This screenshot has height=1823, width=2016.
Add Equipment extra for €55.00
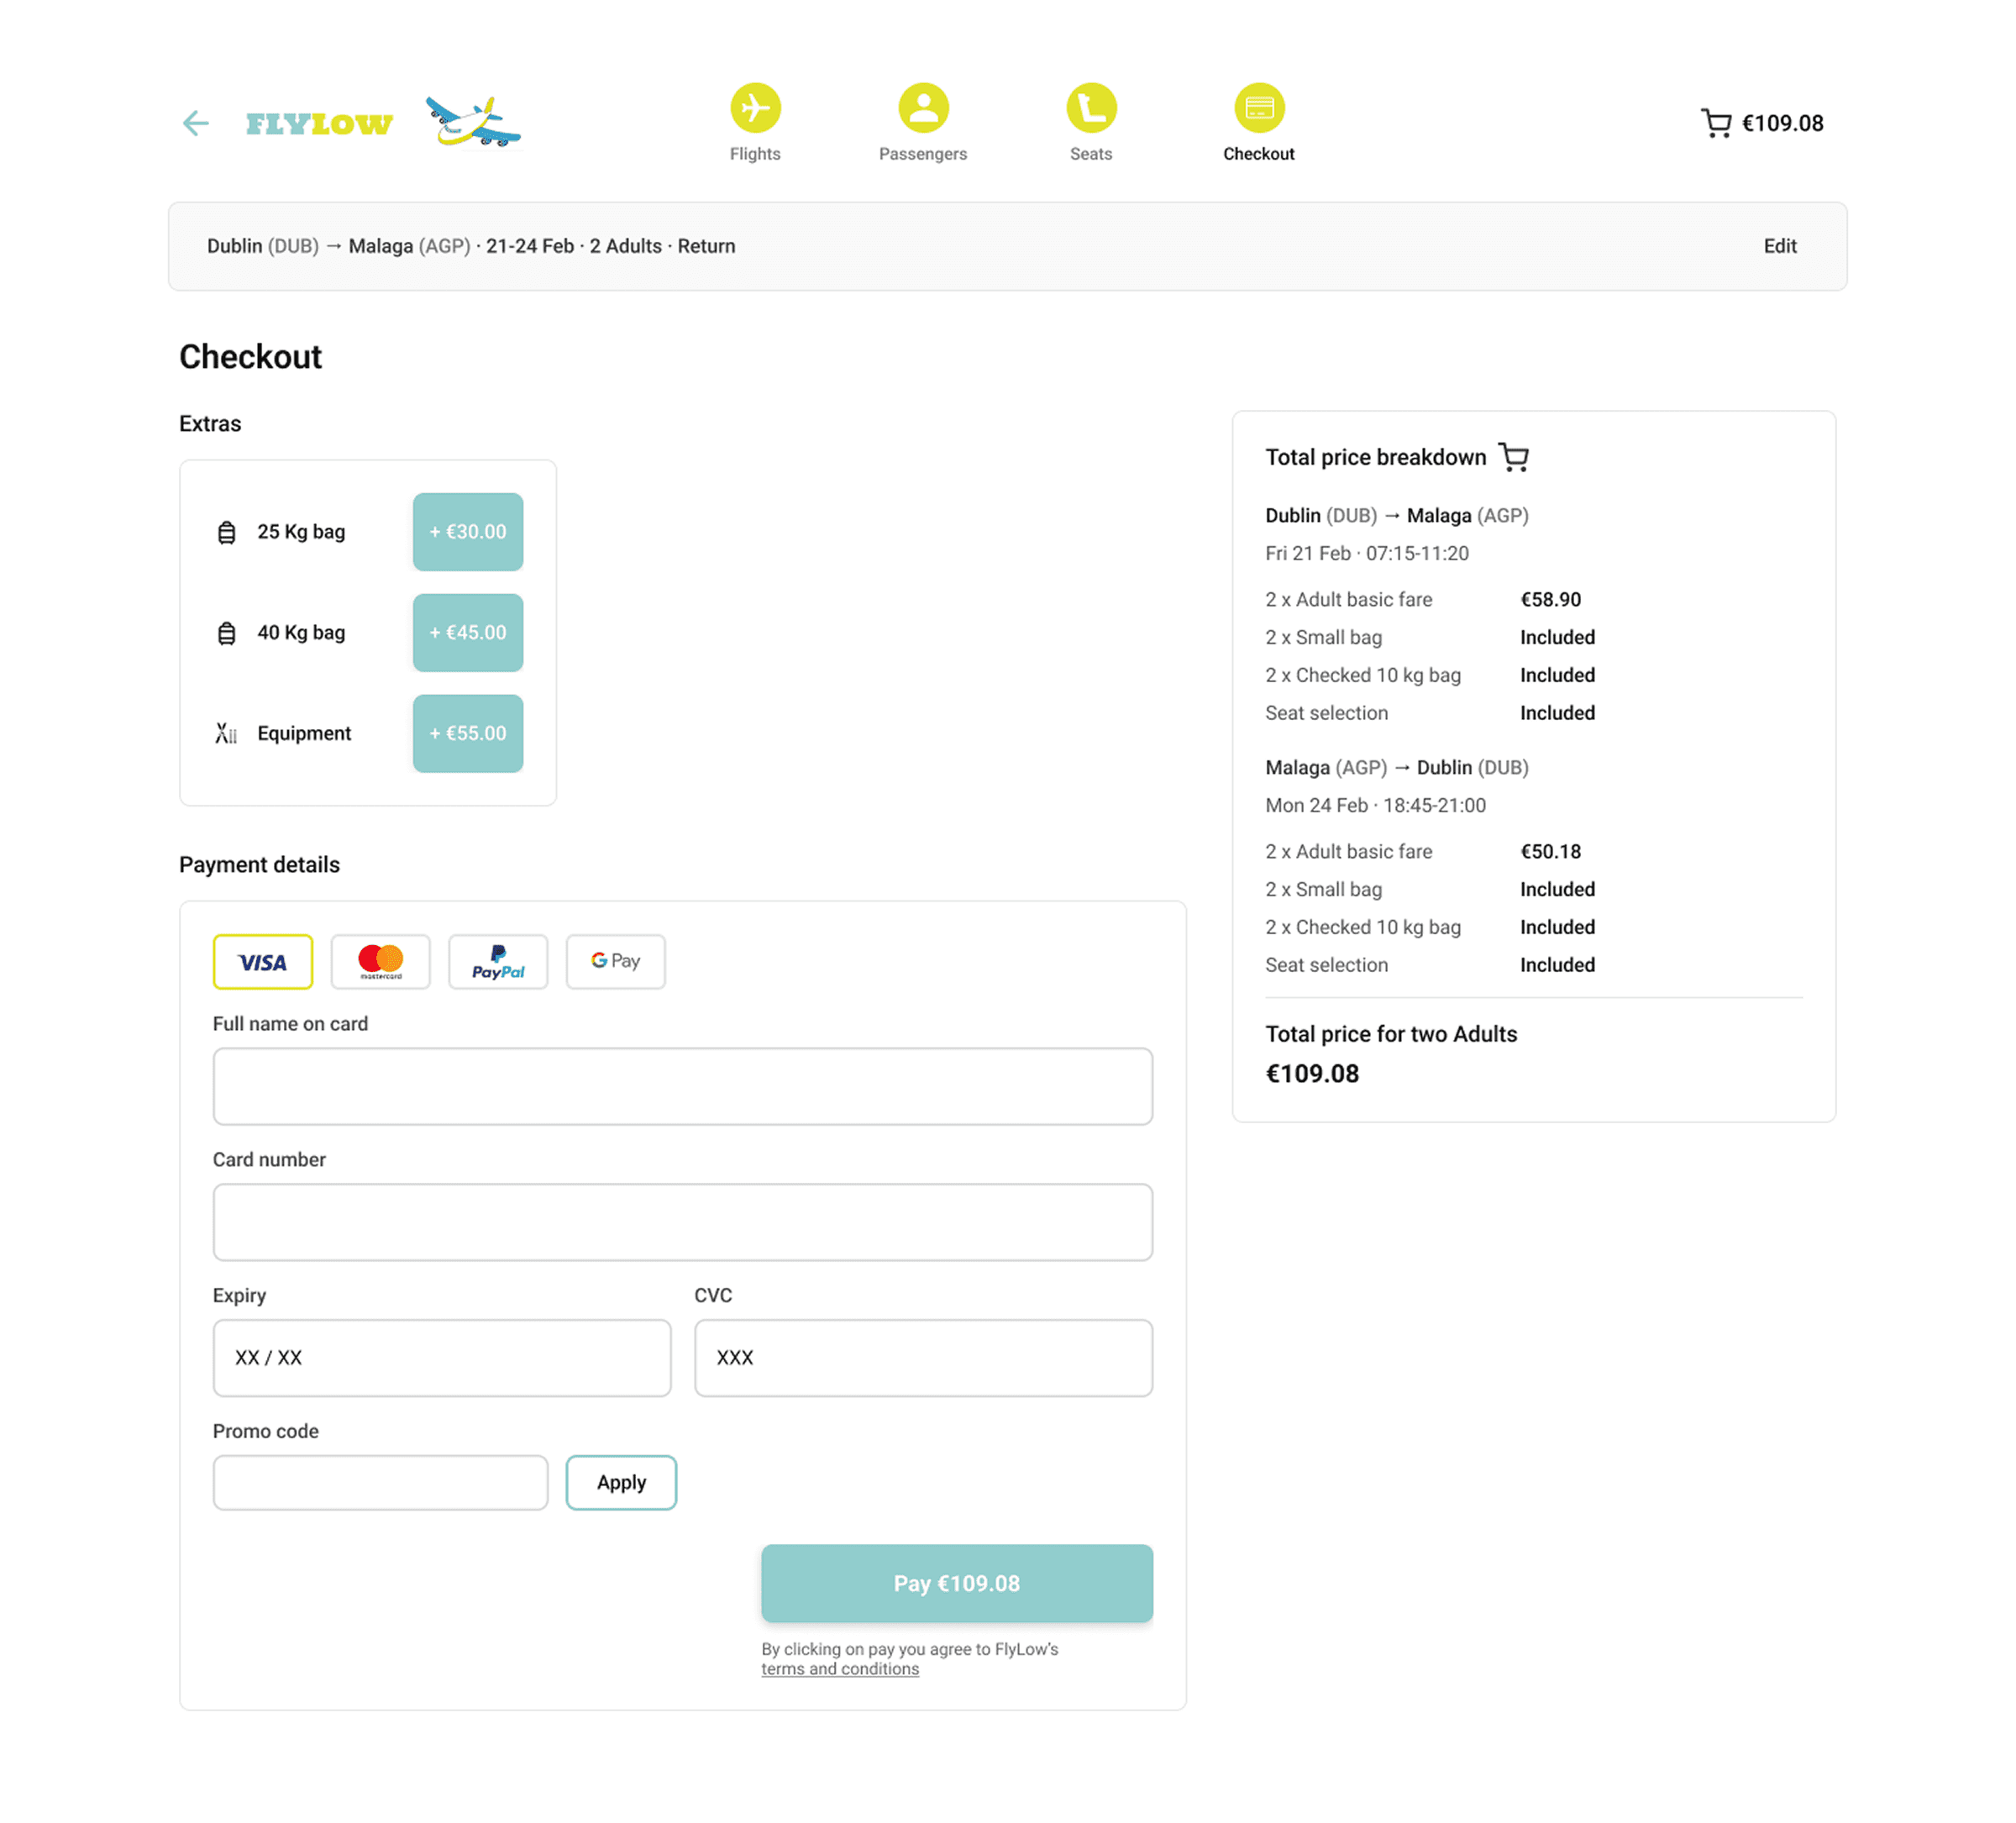click(x=468, y=733)
